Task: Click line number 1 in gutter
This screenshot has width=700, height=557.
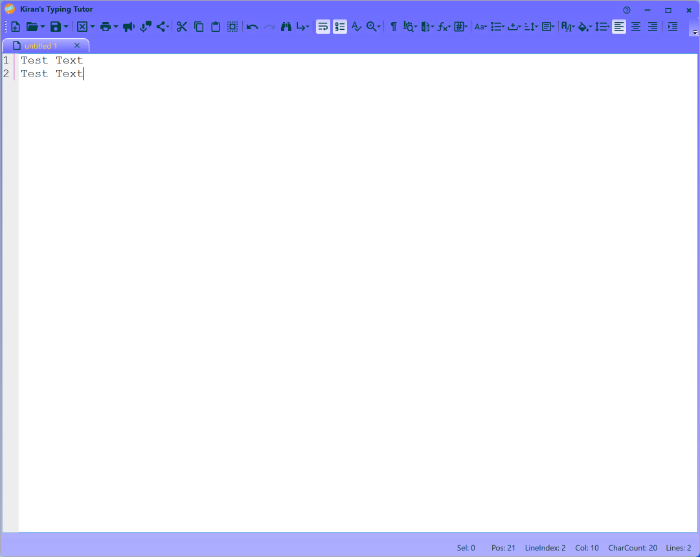Action: tap(6, 60)
